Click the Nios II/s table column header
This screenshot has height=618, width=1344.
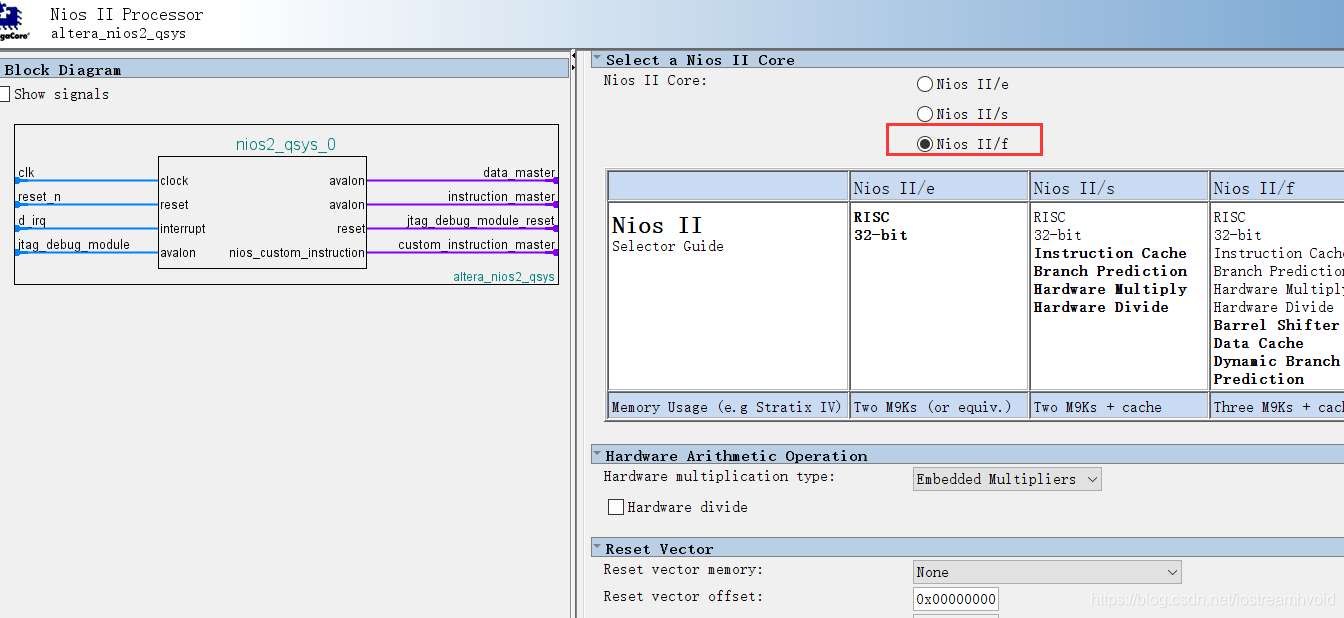1119,187
